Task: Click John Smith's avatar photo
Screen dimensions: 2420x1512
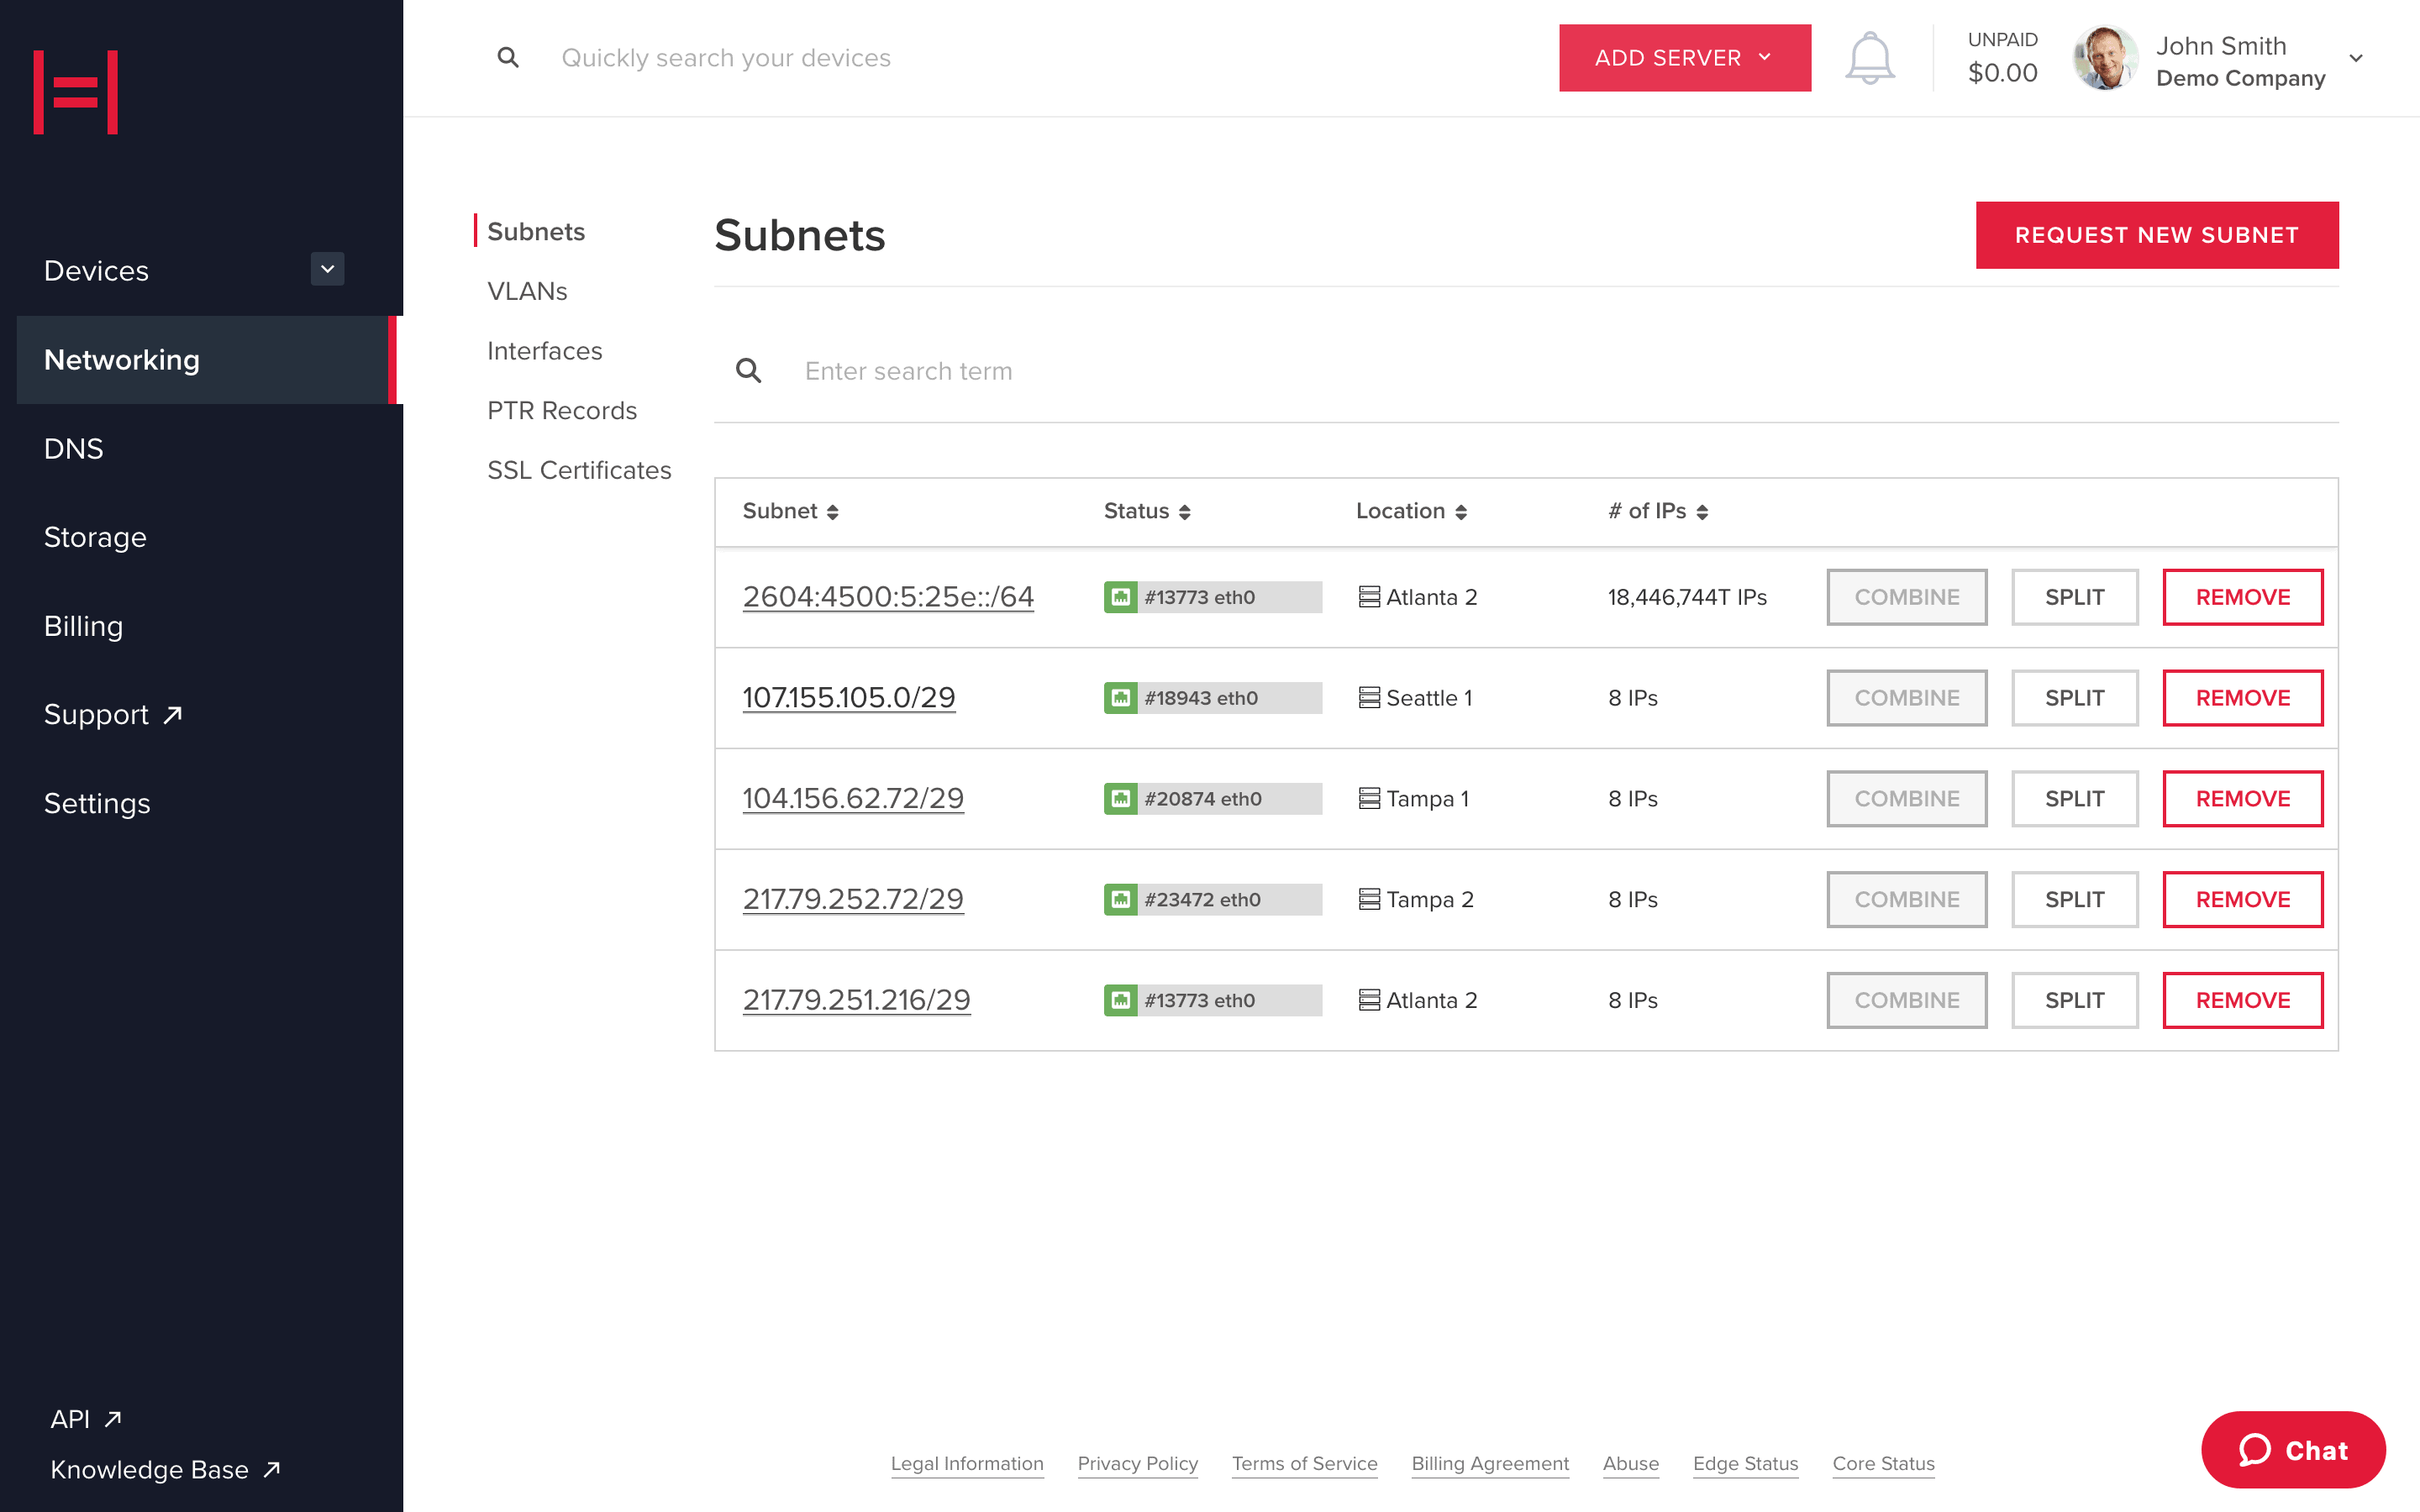Action: click(2104, 58)
